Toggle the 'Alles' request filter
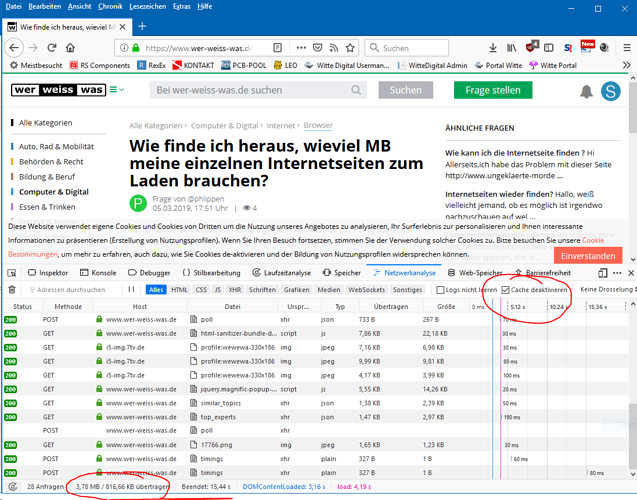 click(x=156, y=290)
